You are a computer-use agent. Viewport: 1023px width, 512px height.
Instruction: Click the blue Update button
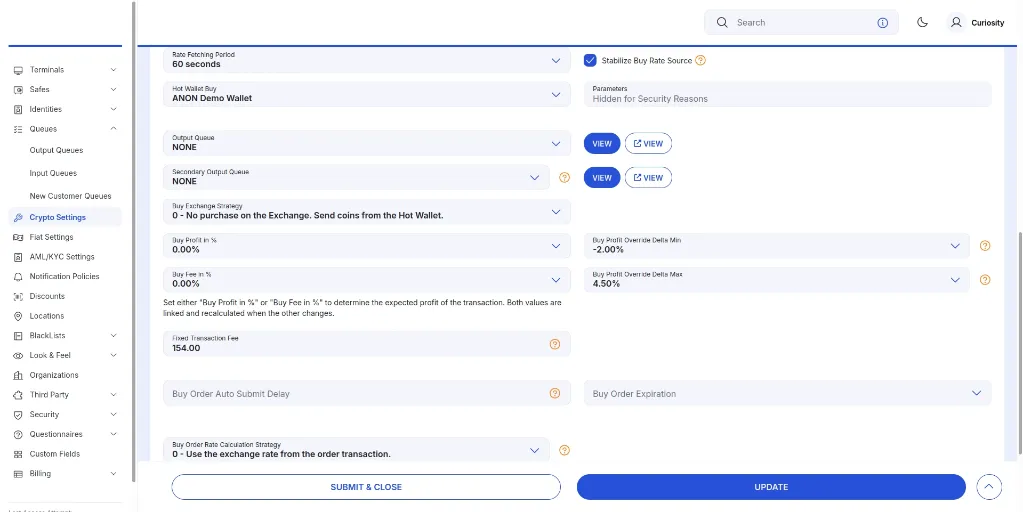(x=770, y=487)
